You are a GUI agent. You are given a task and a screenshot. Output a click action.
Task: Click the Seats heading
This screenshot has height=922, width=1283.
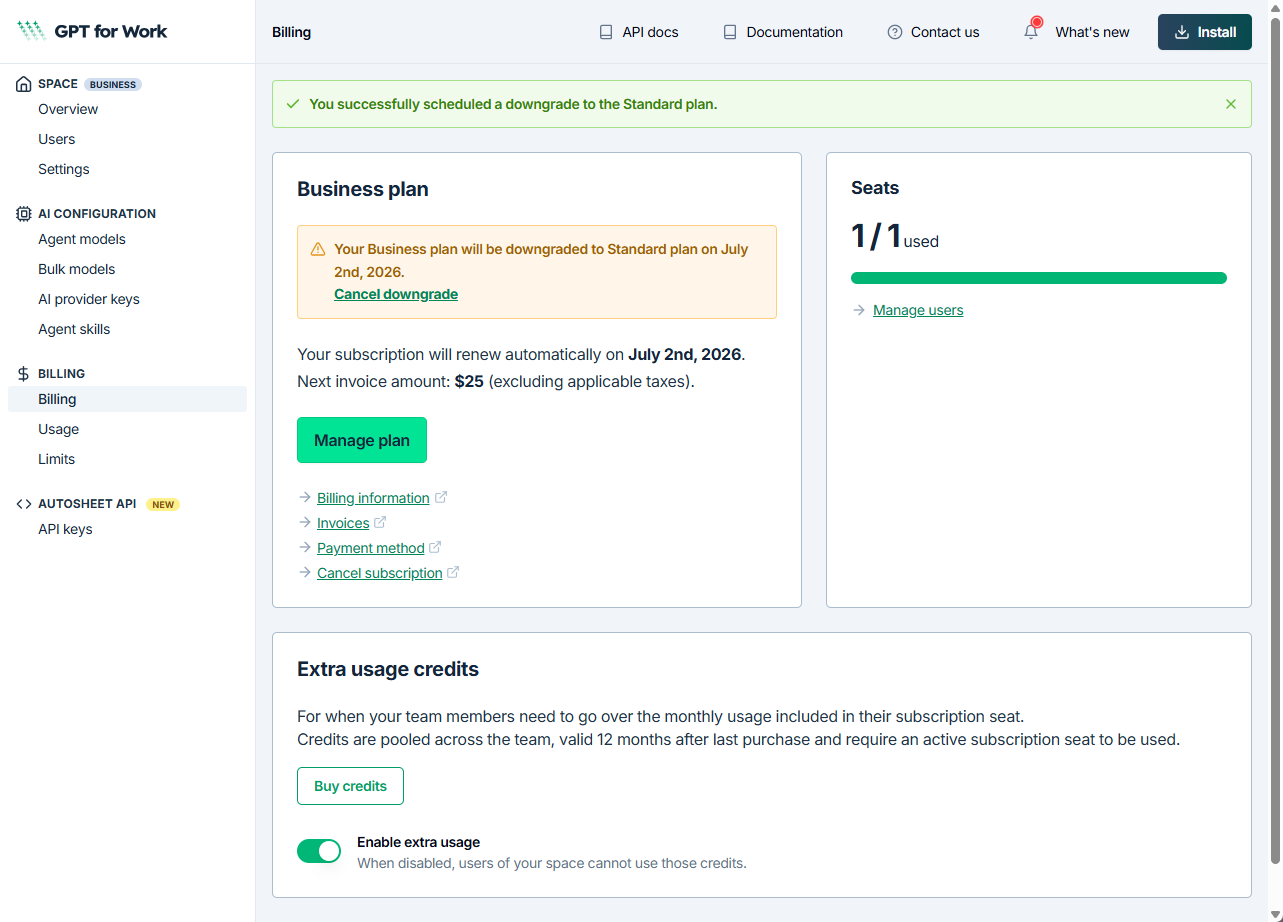point(875,188)
